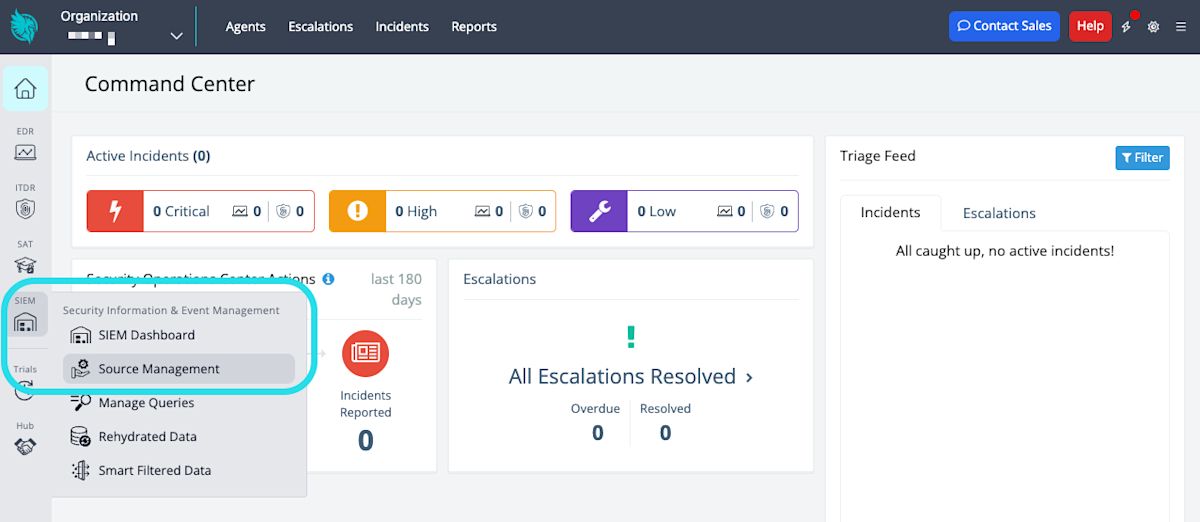Click the Incidents Reported count
This screenshot has height=522, width=1200.
(x=366, y=440)
